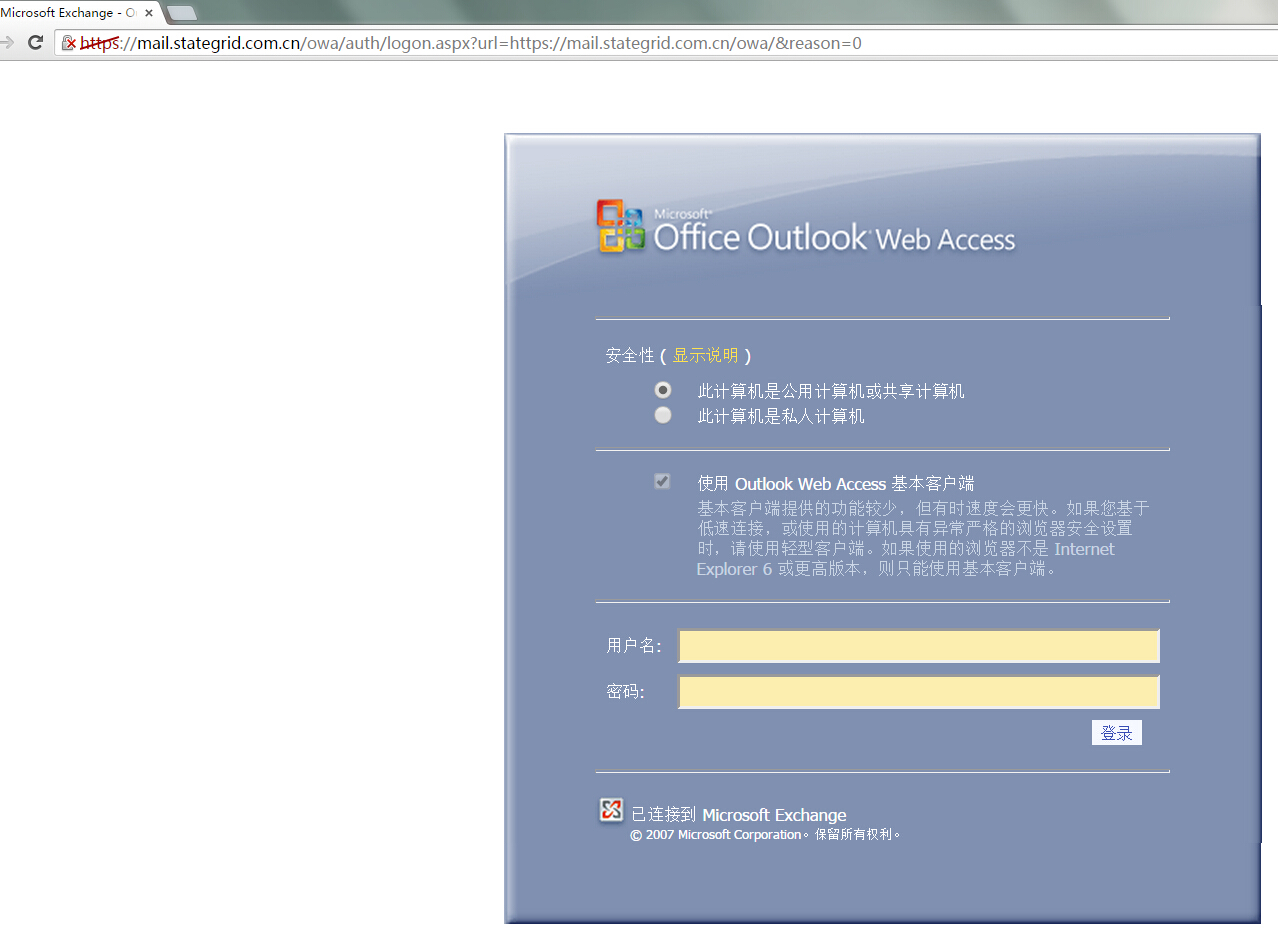Toggle the Outlook Web Access basic client checkbox

(x=662, y=481)
